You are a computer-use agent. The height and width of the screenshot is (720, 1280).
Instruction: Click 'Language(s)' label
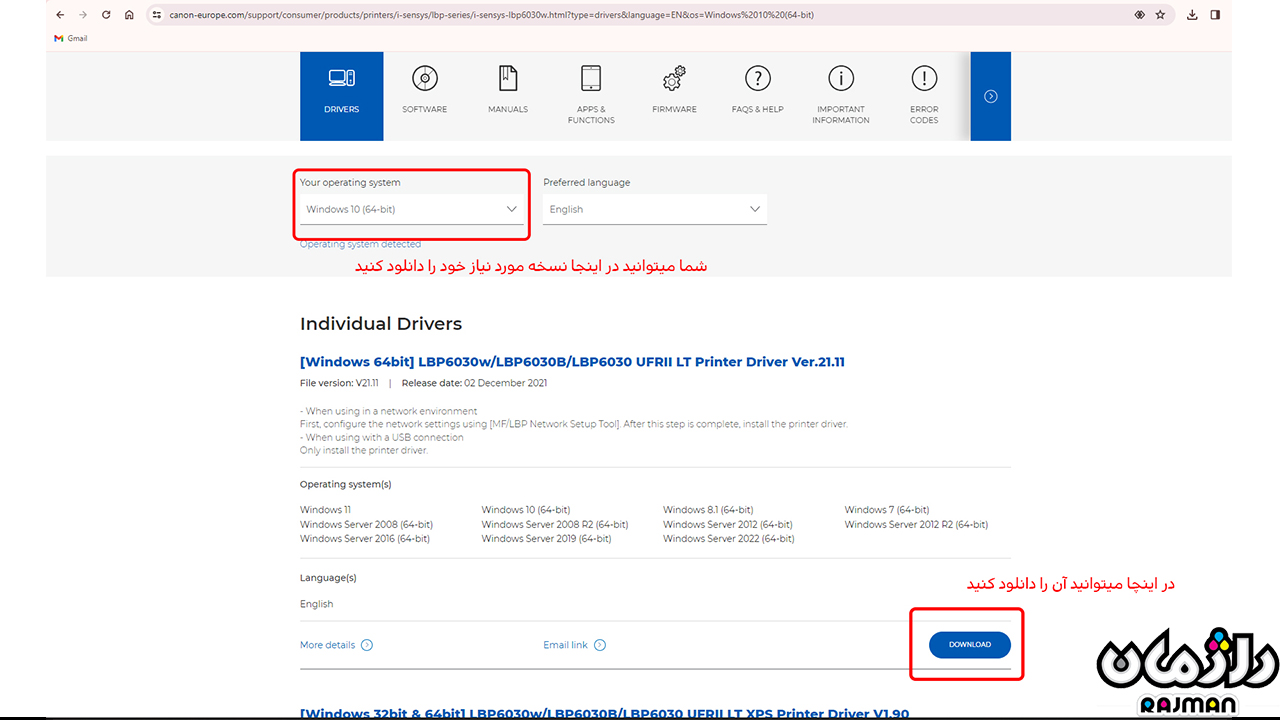(328, 578)
